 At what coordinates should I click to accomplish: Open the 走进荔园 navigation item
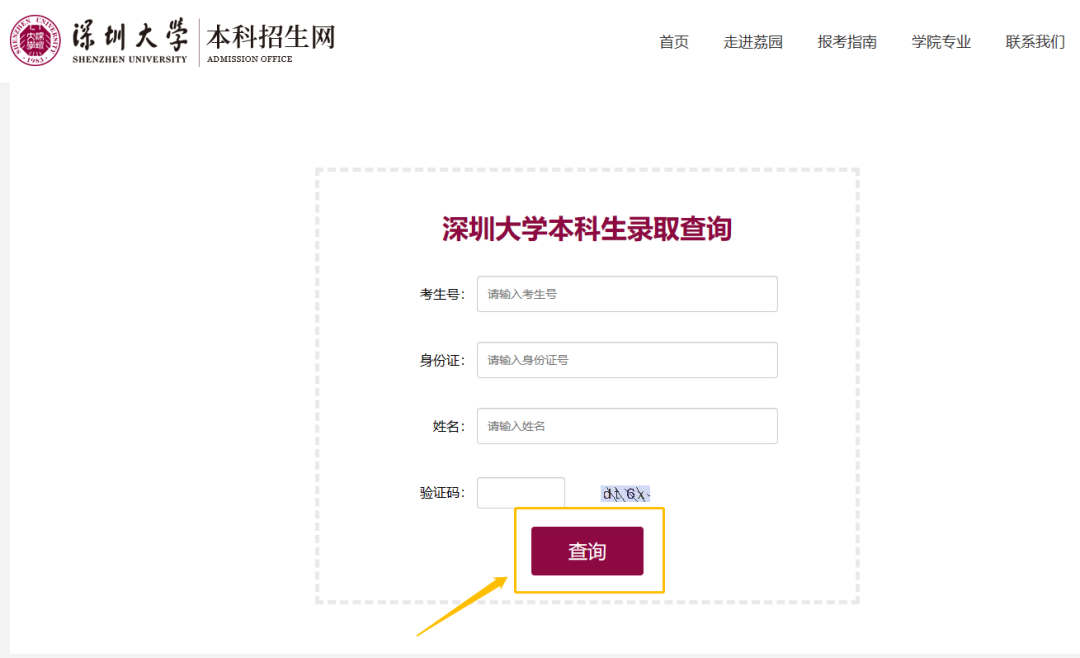[x=753, y=42]
